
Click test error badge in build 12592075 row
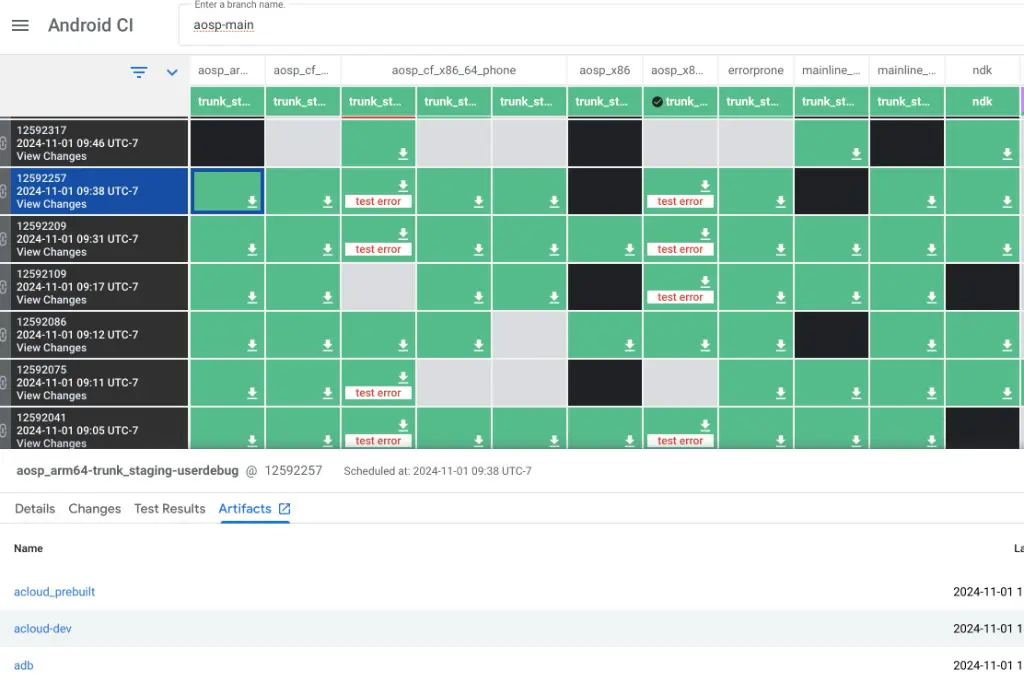click(x=378, y=393)
